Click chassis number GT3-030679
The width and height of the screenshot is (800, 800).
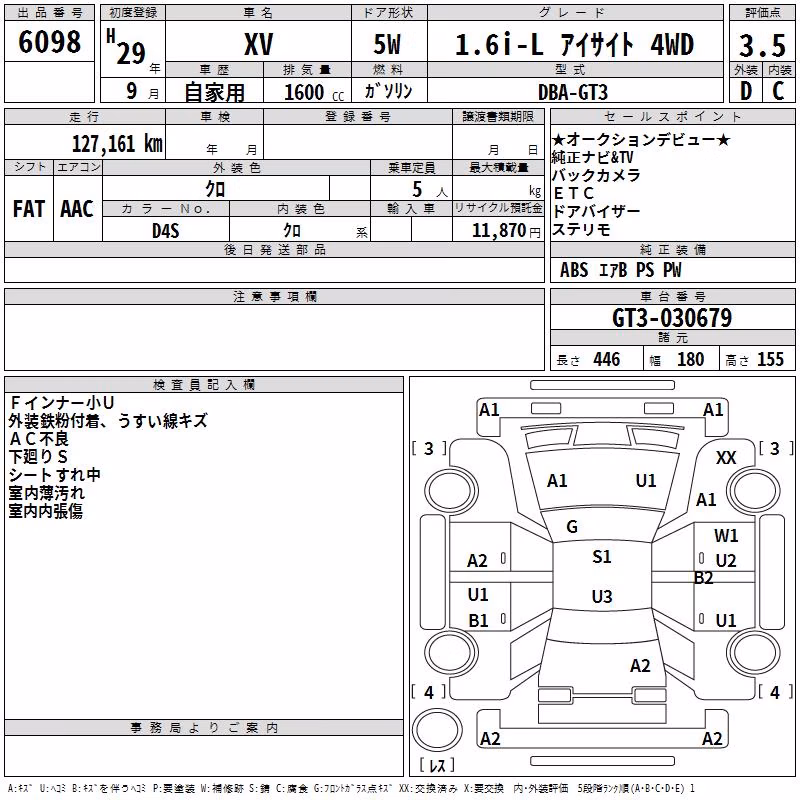672,318
